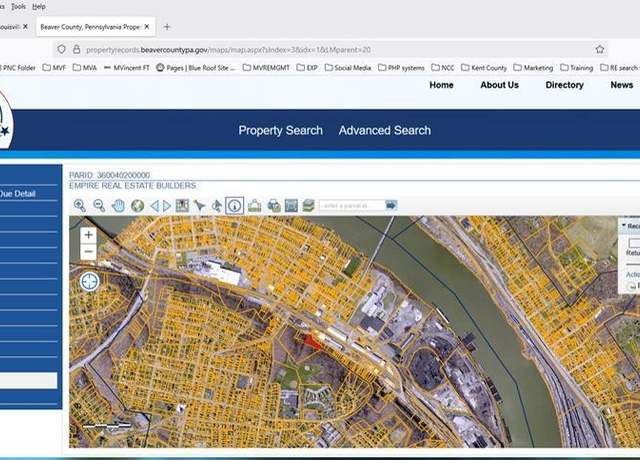Open the Tools browser menu
This screenshot has height=460, width=640.
pos(18,7)
